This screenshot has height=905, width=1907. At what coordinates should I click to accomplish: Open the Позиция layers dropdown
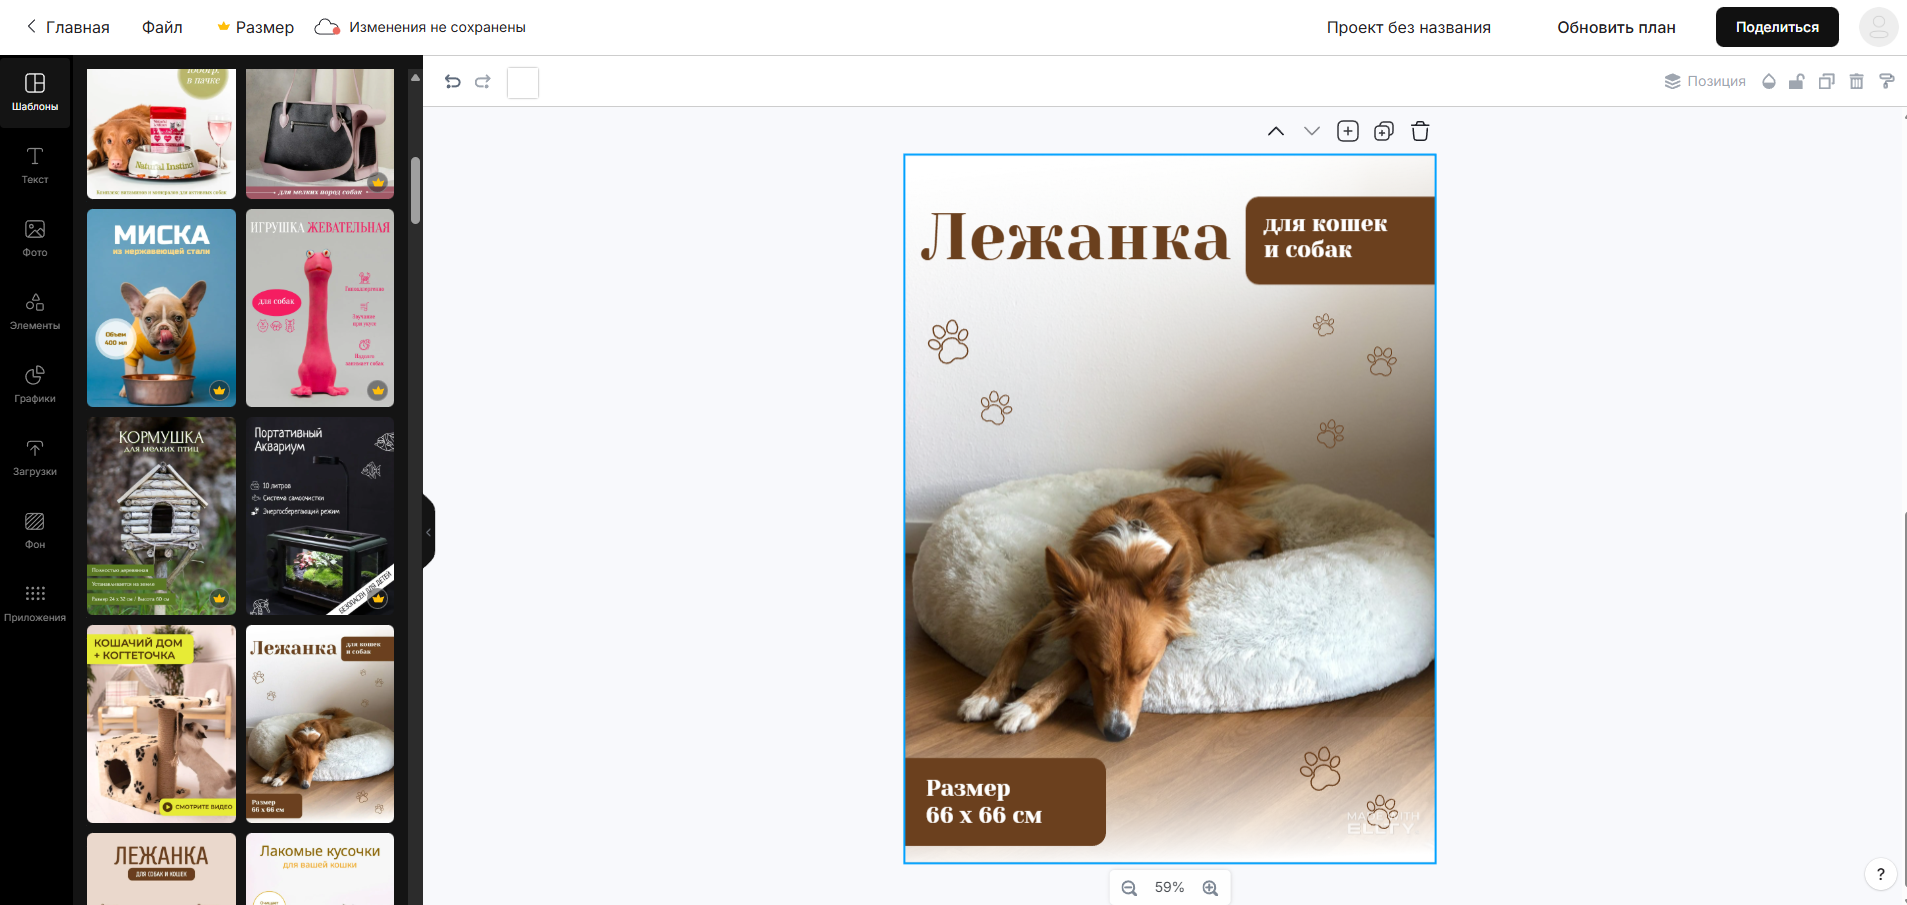pos(1705,82)
